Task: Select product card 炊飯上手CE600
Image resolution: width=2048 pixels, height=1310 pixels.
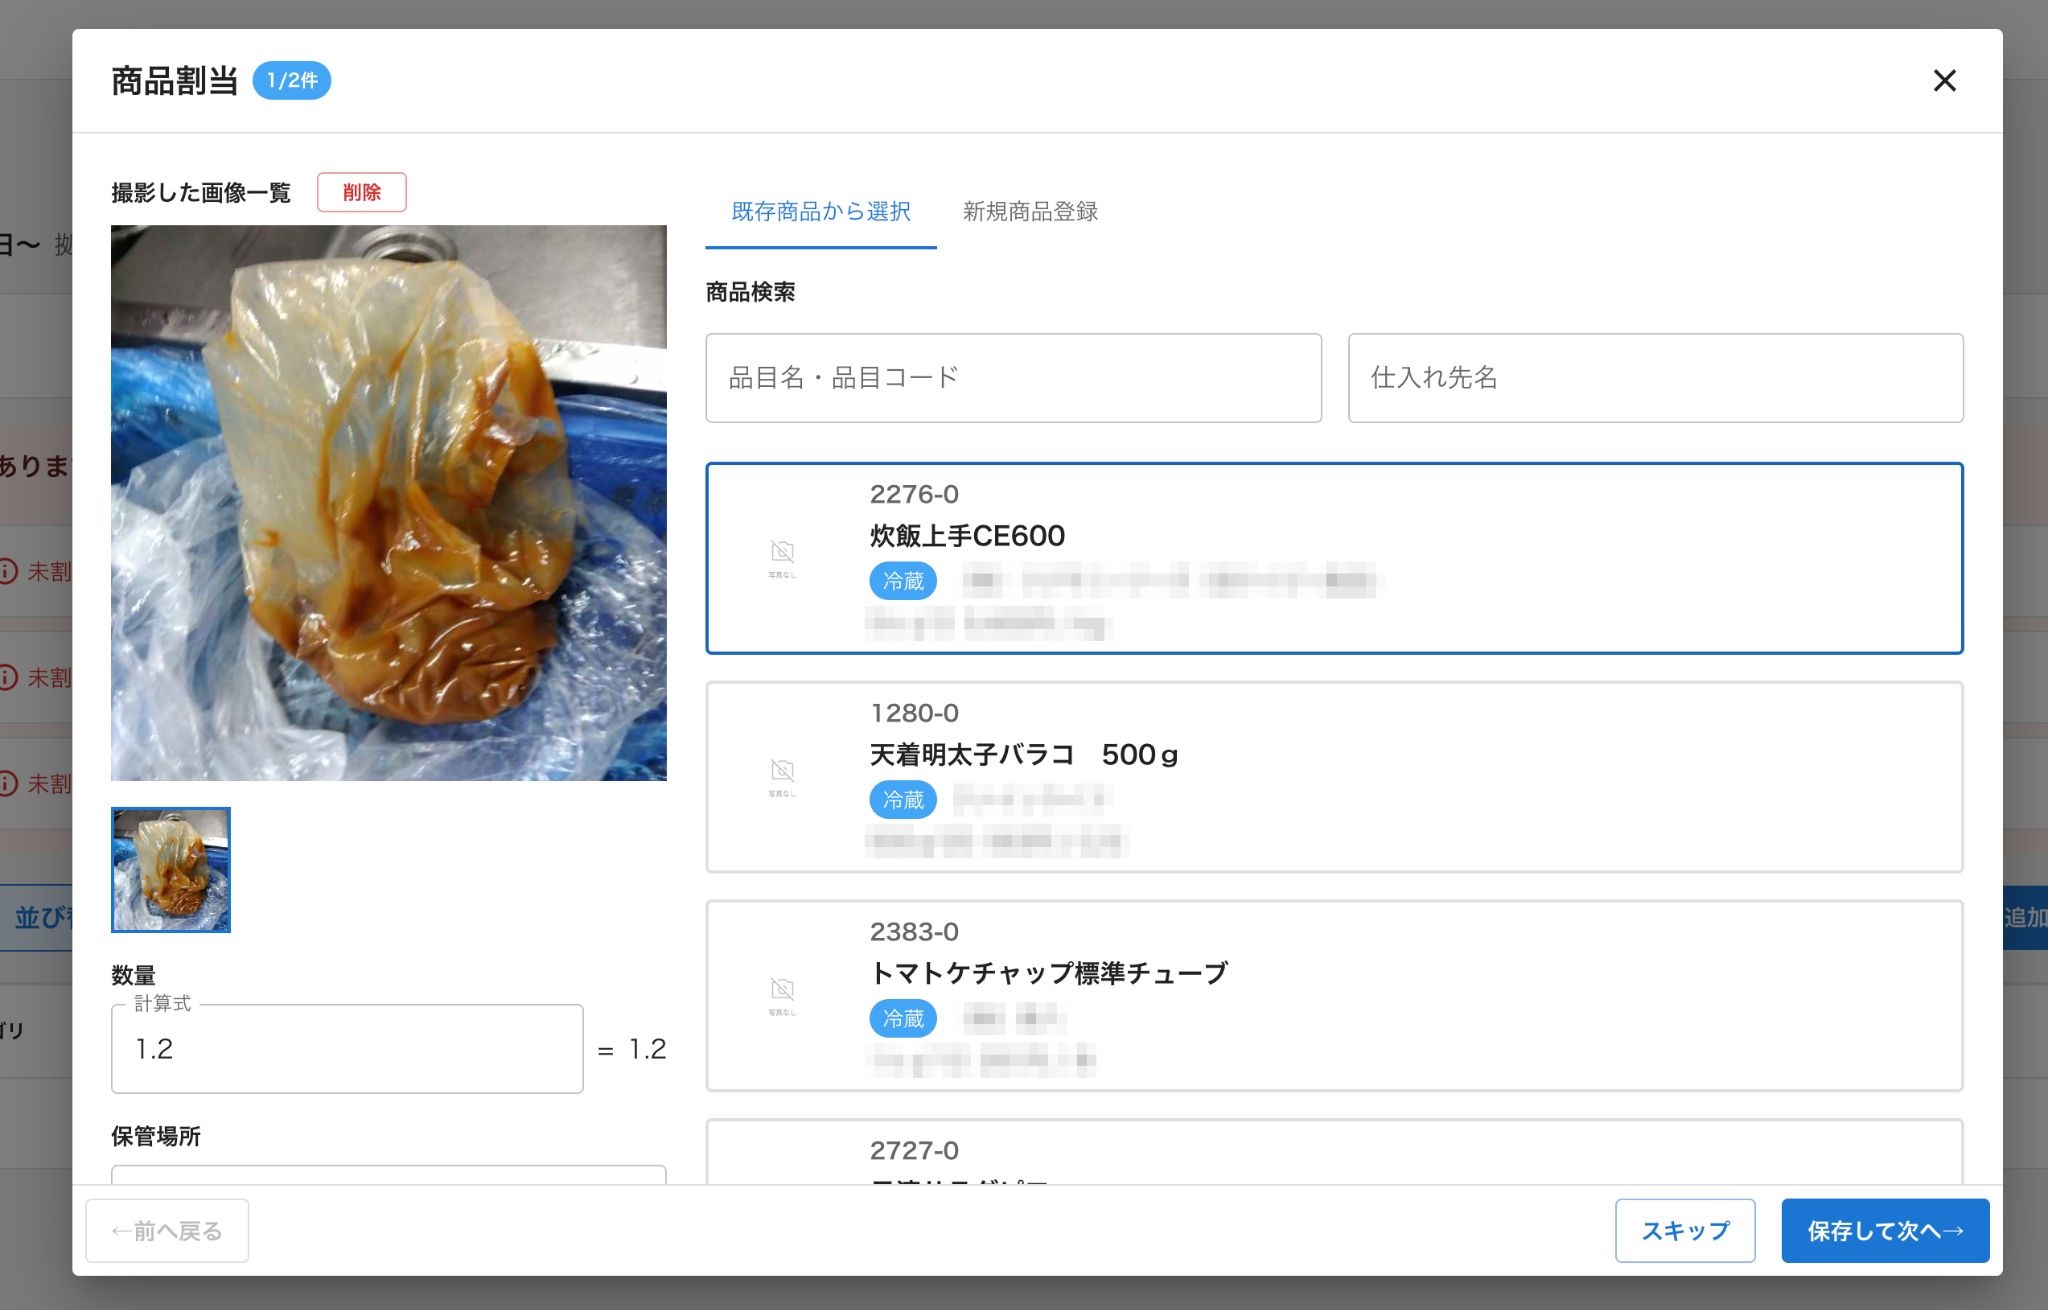Action: click(x=1334, y=558)
